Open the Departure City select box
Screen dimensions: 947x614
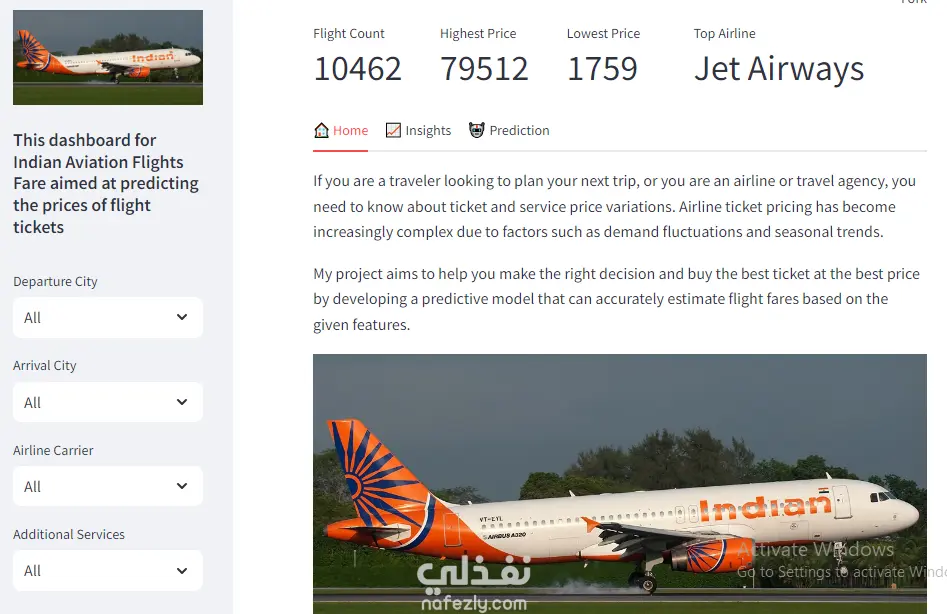coord(108,318)
